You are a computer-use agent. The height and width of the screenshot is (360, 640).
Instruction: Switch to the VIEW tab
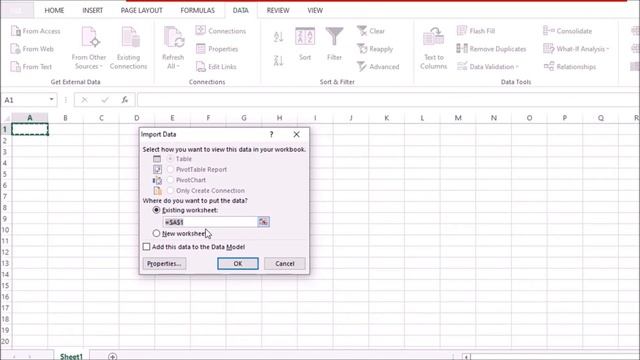pos(315,11)
